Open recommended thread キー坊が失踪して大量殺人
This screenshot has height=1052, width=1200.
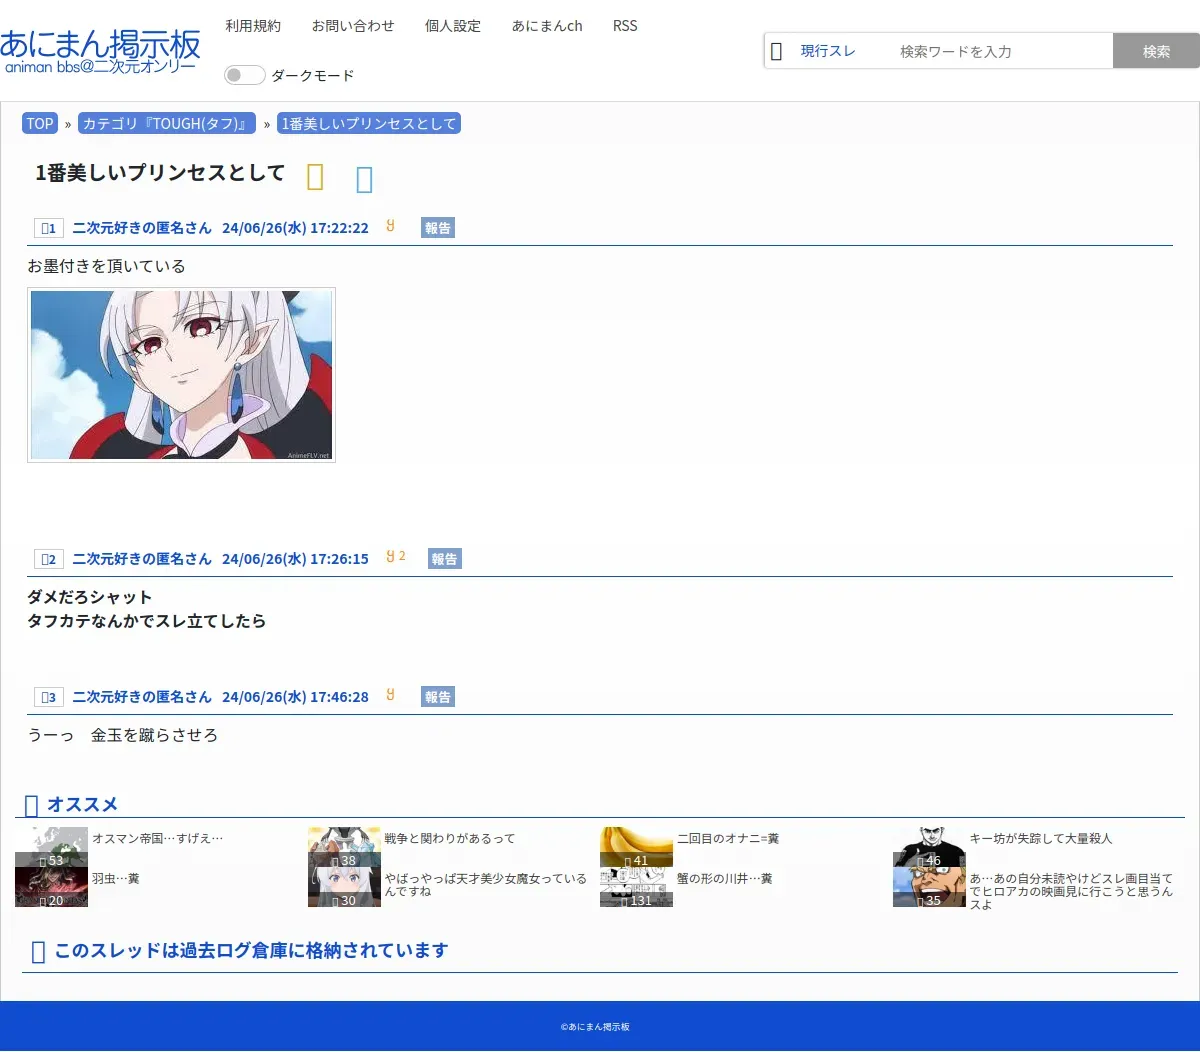click(1041, 839)
